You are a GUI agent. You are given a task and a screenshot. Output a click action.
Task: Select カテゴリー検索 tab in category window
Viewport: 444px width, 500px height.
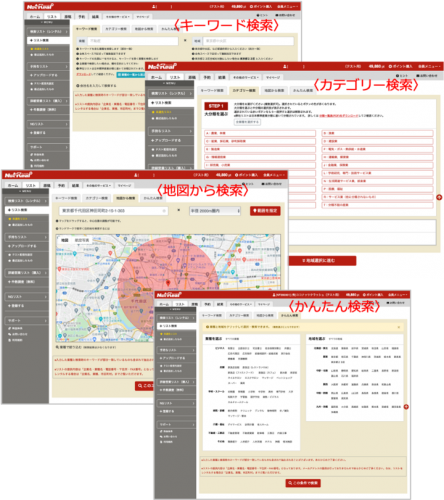pyautogui.click(x=244, y=90)
